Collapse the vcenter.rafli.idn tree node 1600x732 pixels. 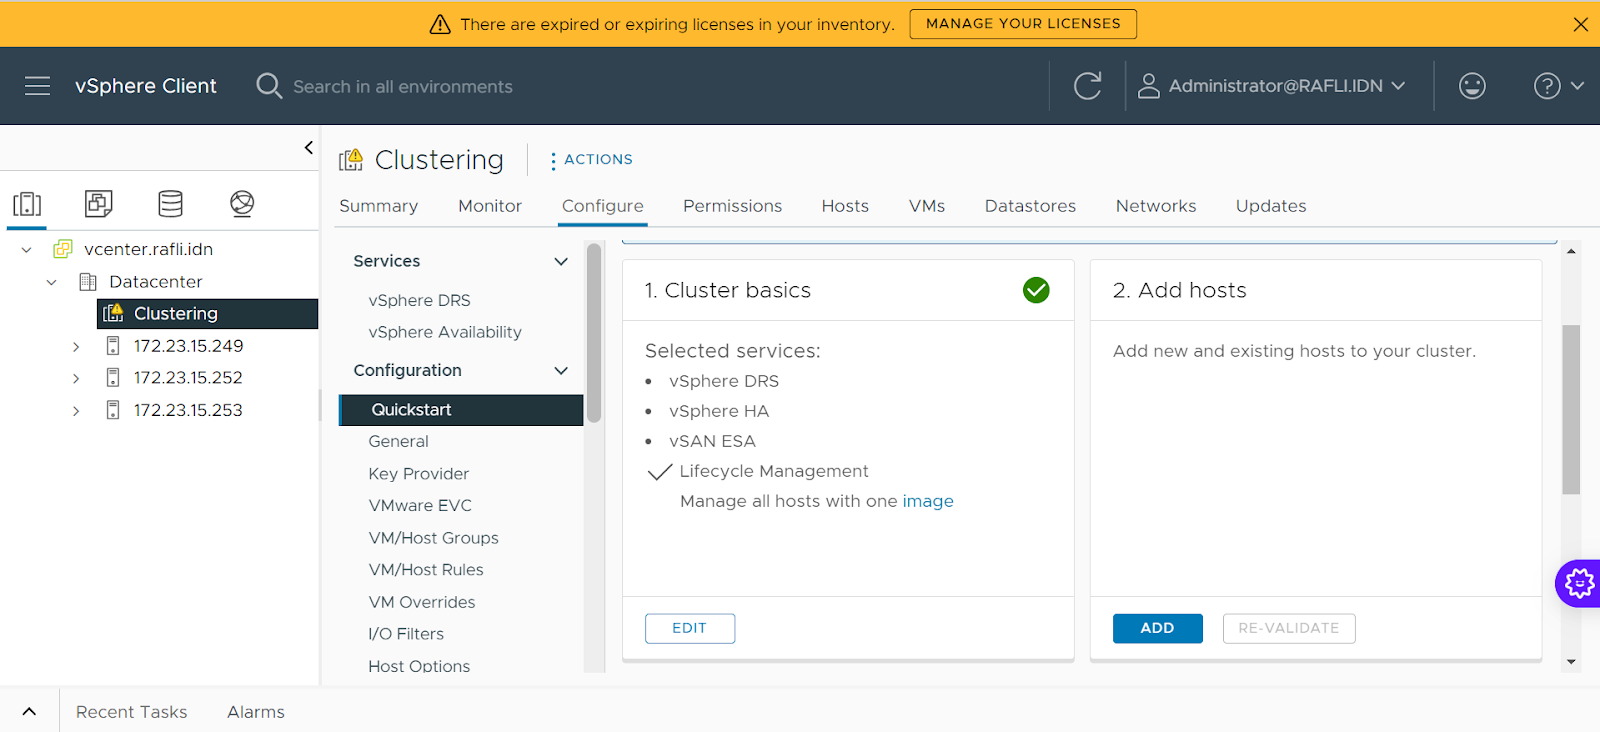click(27, 250)
